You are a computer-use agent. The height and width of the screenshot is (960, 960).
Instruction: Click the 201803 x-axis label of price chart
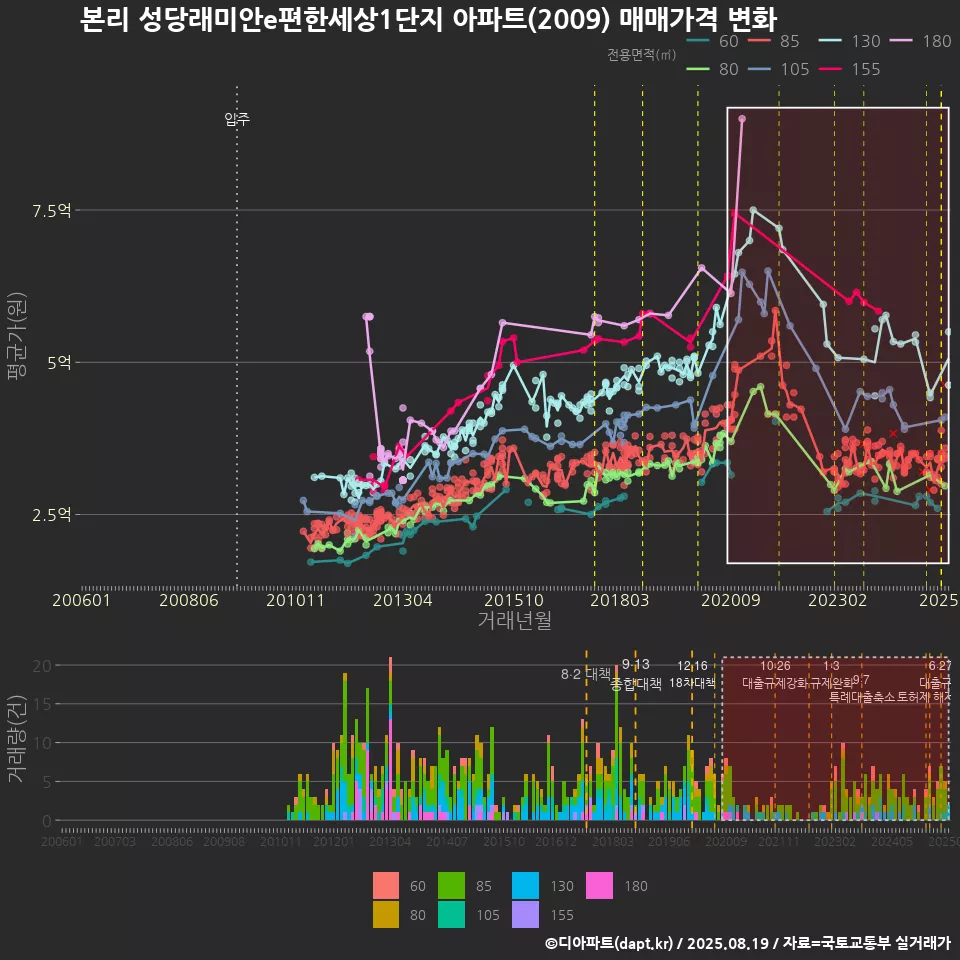[x=620, y=600]
